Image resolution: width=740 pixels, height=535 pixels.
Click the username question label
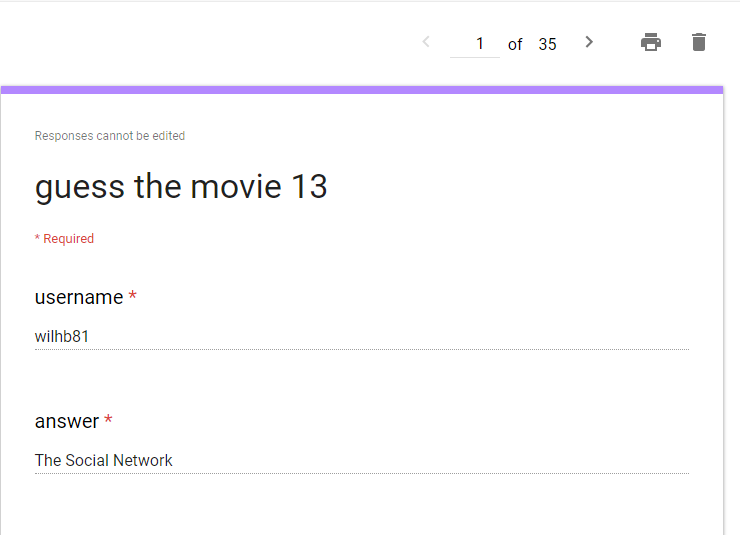tap(79, 297)
